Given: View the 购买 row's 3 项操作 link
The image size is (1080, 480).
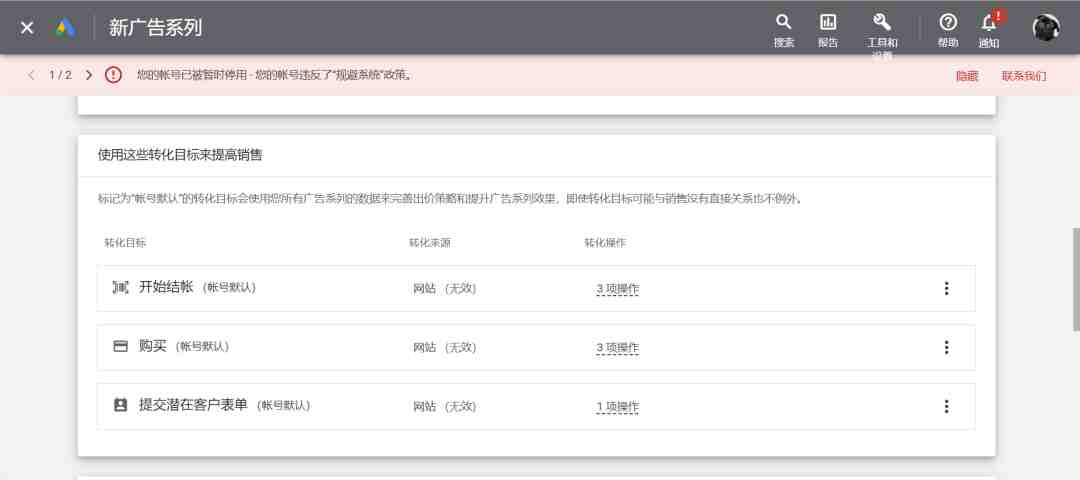Looking at the screenshot, I should (618, 348).
